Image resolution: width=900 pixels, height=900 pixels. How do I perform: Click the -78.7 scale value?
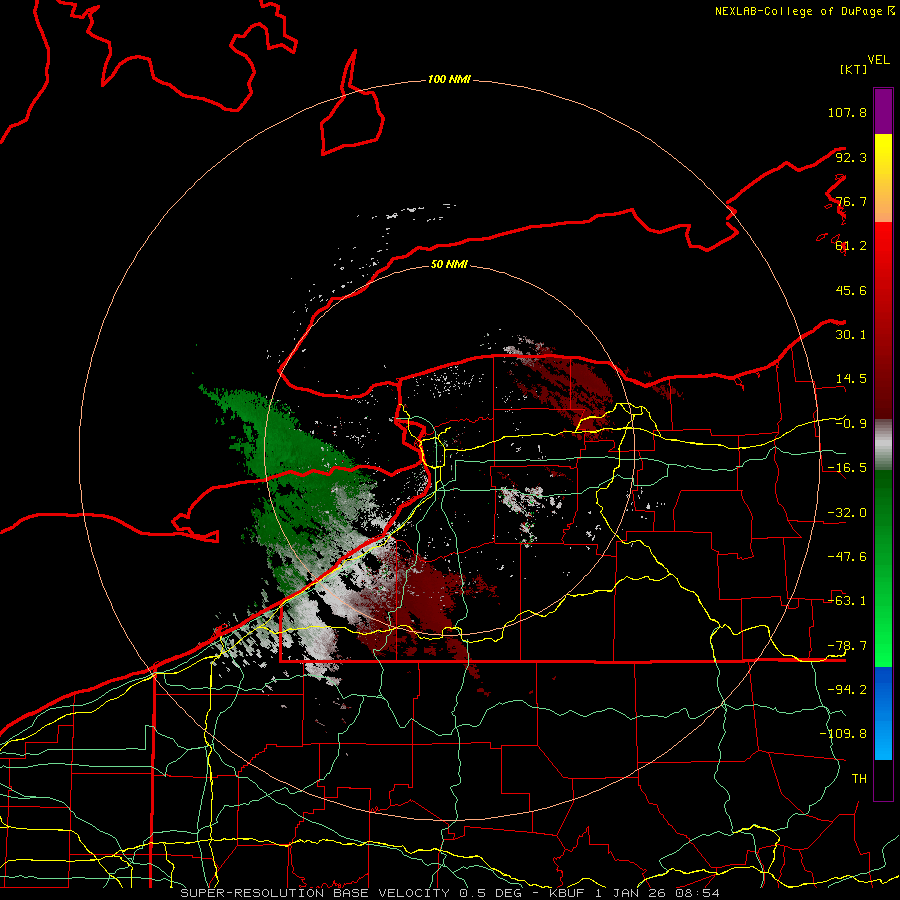[847, 646]
